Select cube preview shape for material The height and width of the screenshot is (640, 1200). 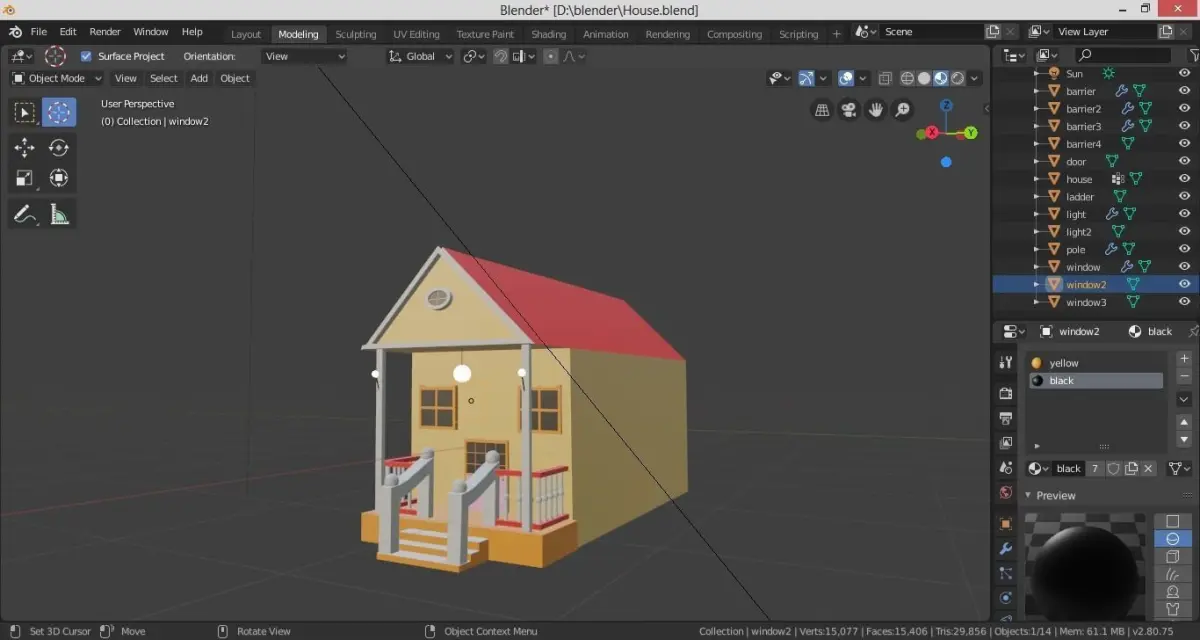click(1173, 557)
